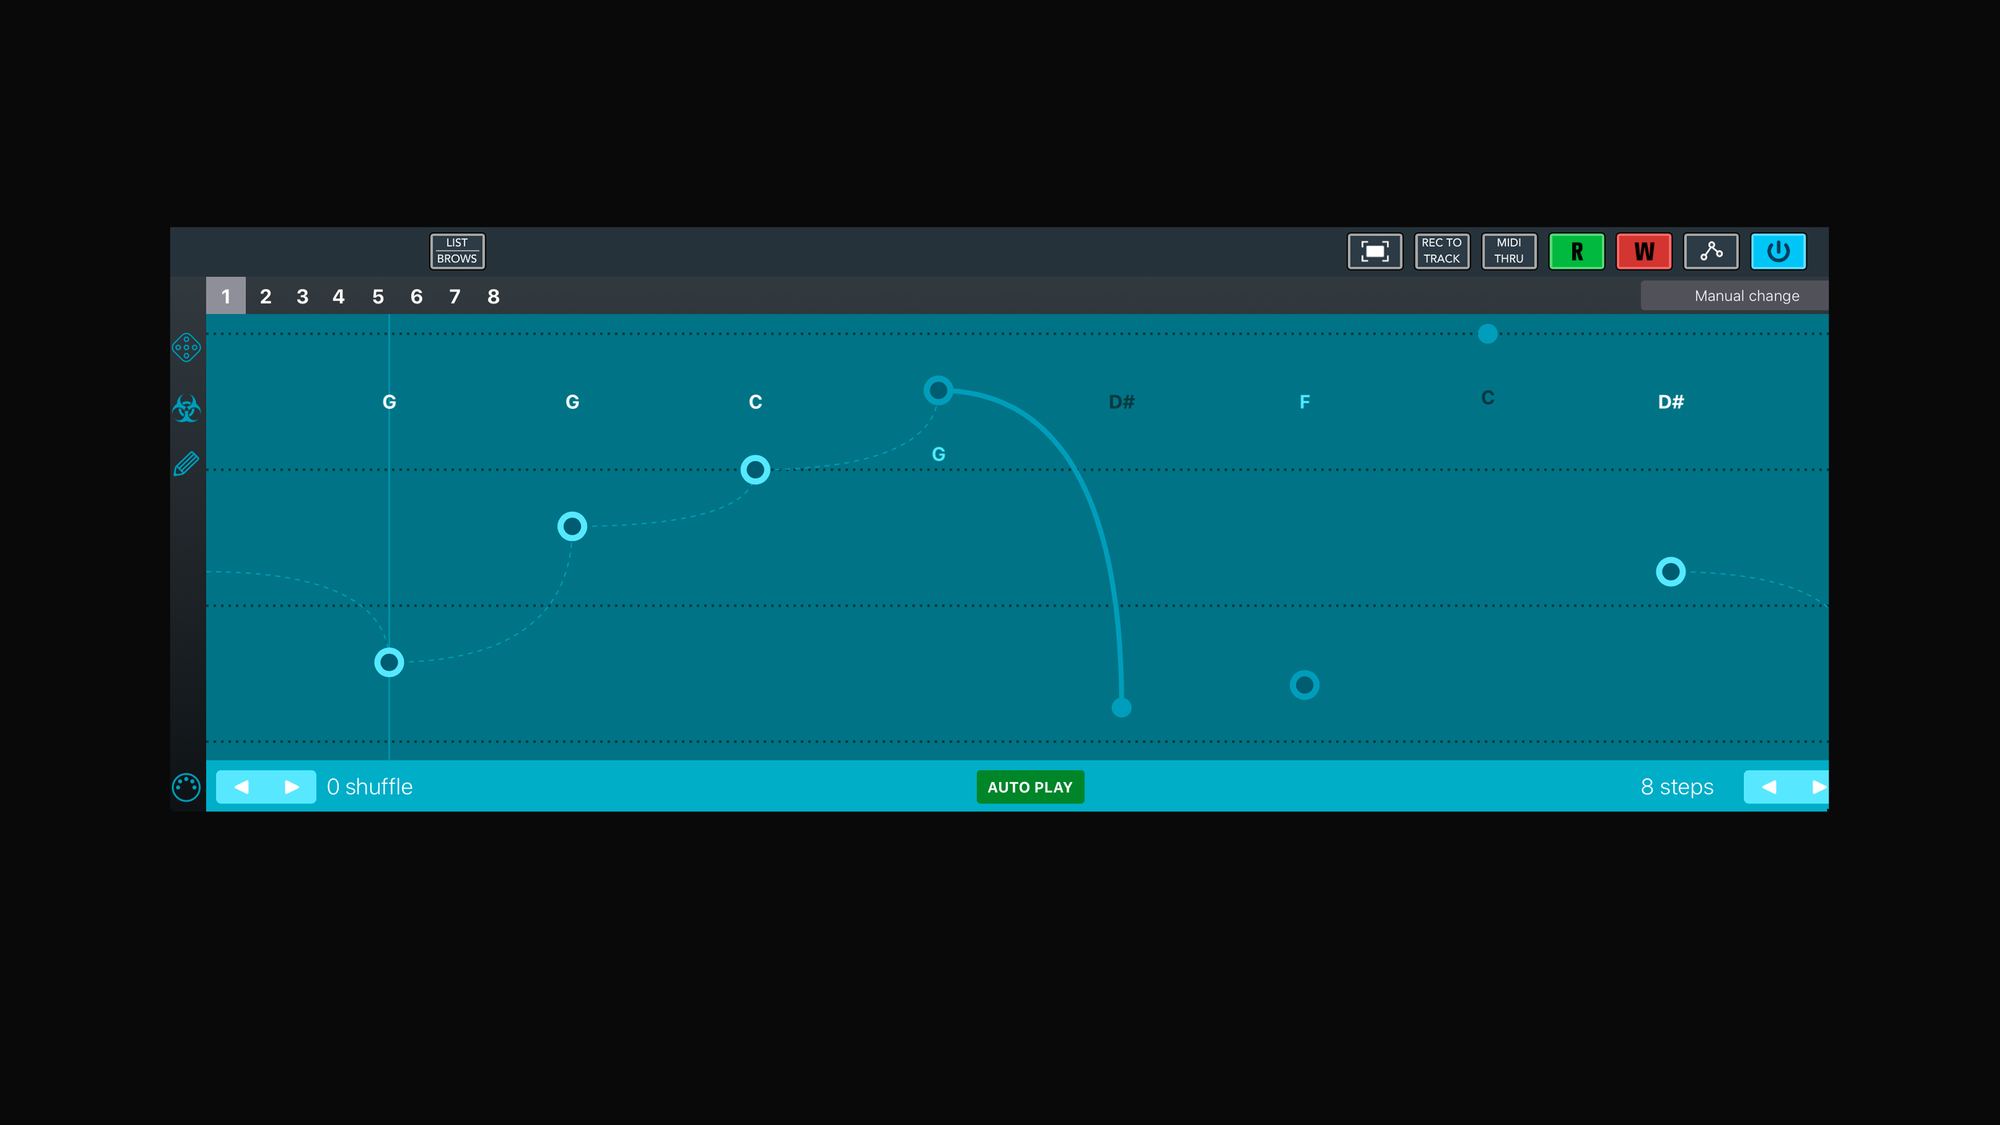Image resolution: width=2000 pixels, height=1125 pixels.
Task: Click the dice randomize icon in sidebar
Action: pos(186,347)
